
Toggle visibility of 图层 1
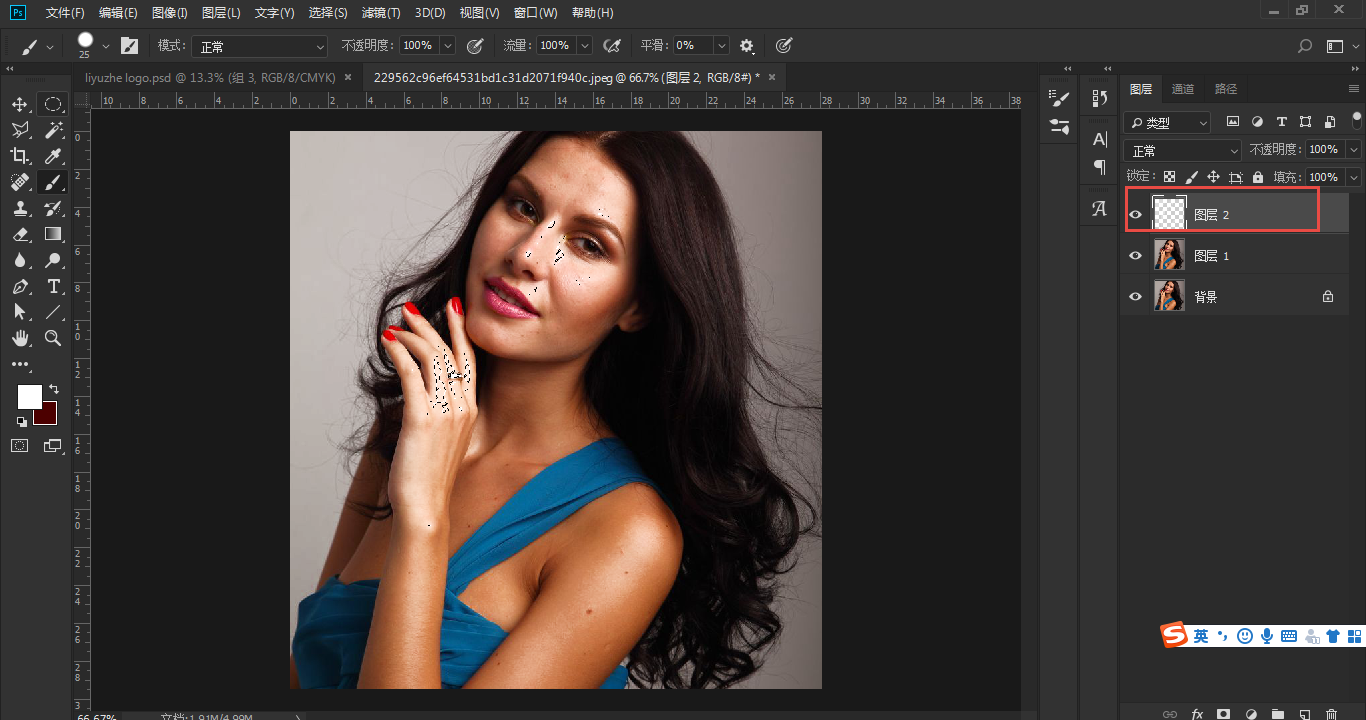click(1135, 256)
